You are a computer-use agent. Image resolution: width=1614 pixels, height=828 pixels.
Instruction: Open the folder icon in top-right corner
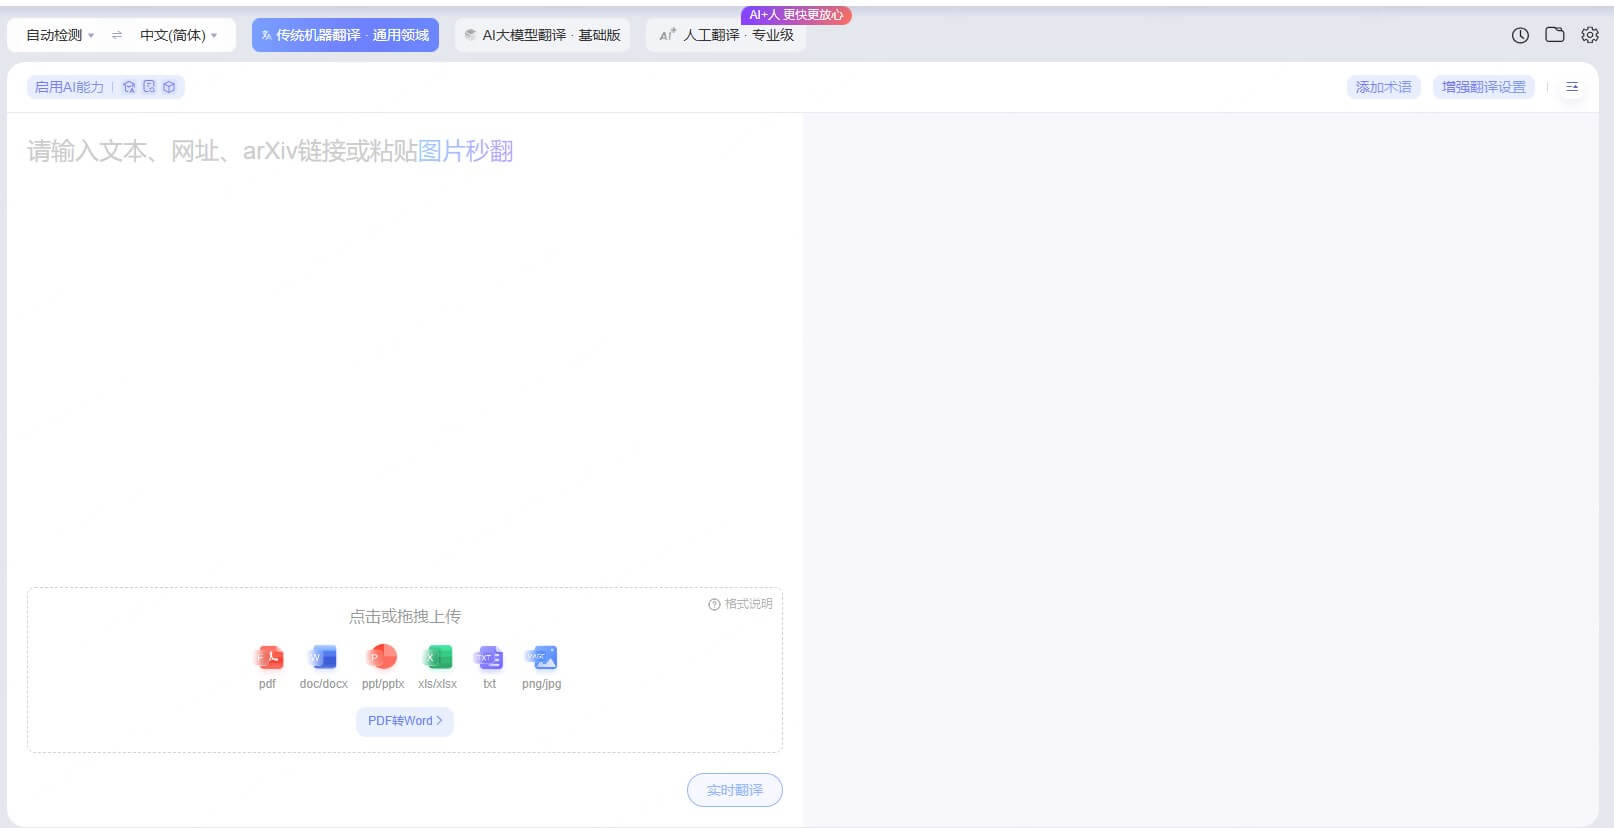pos(1555,35)
